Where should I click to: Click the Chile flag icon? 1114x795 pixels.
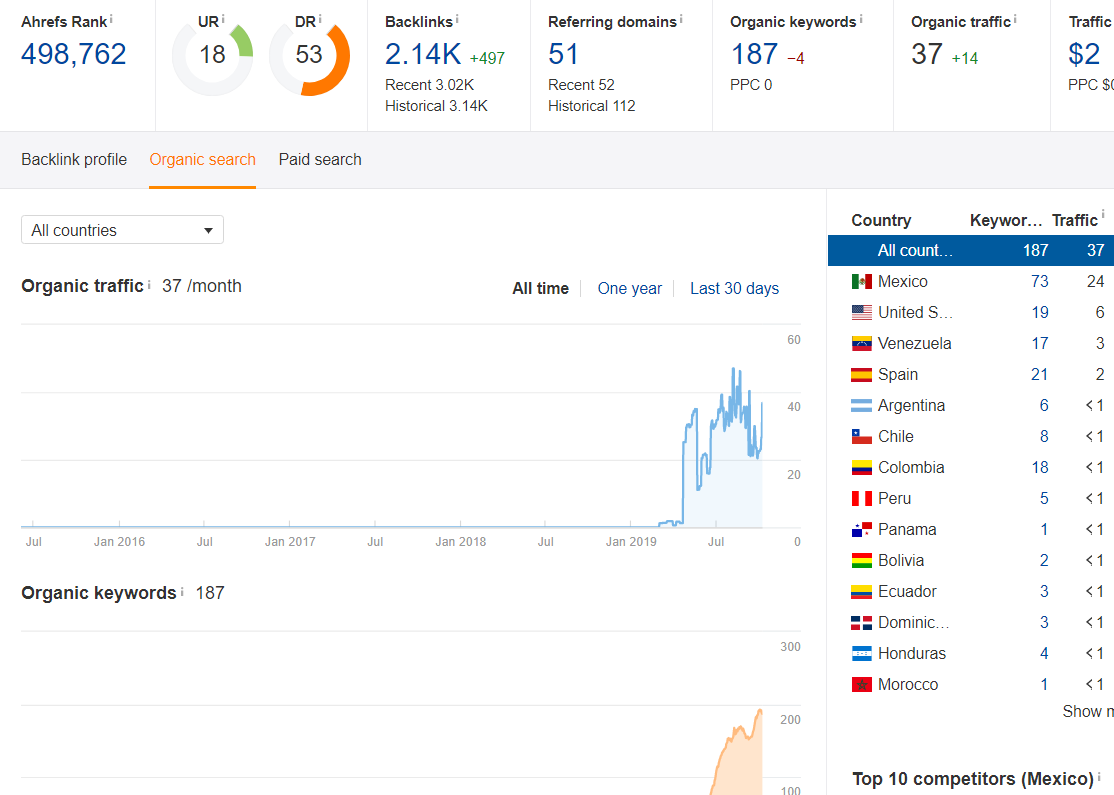tap(861, 436)
